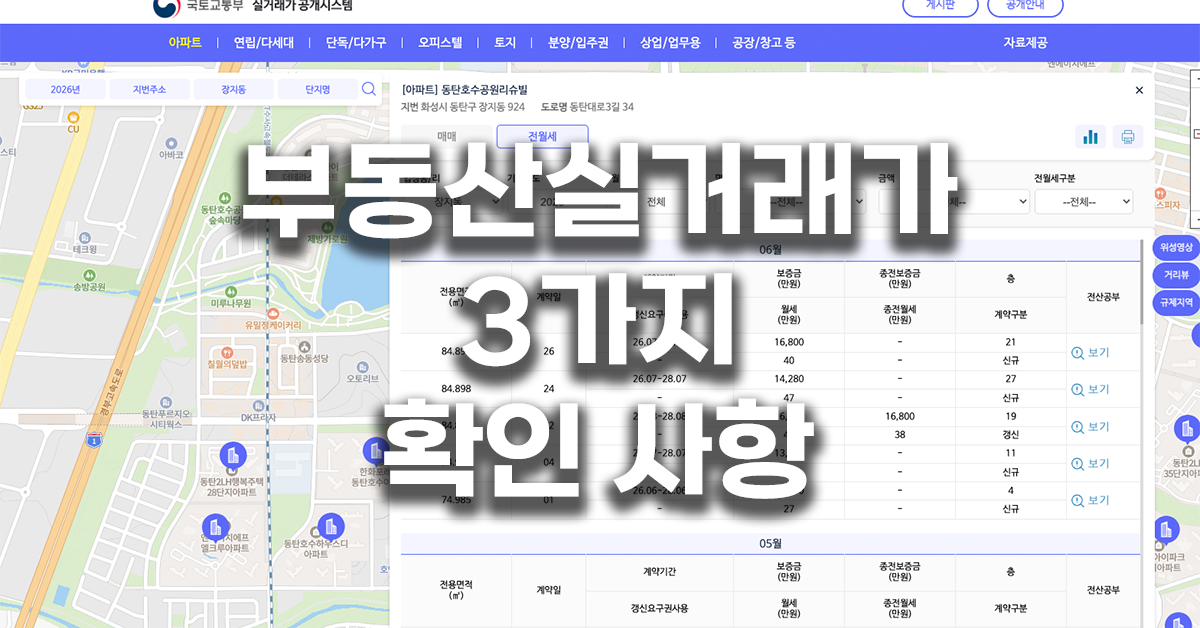
Task: Click the 06월 month header
Action: (770, 251)
